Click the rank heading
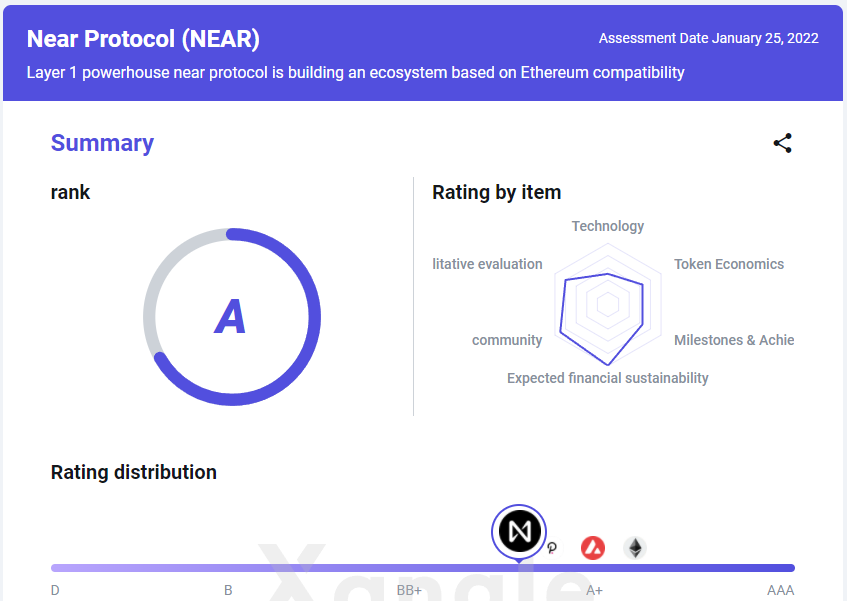This screenshot has width=847, height=601. pyautogui.click(x=70, y=192)
